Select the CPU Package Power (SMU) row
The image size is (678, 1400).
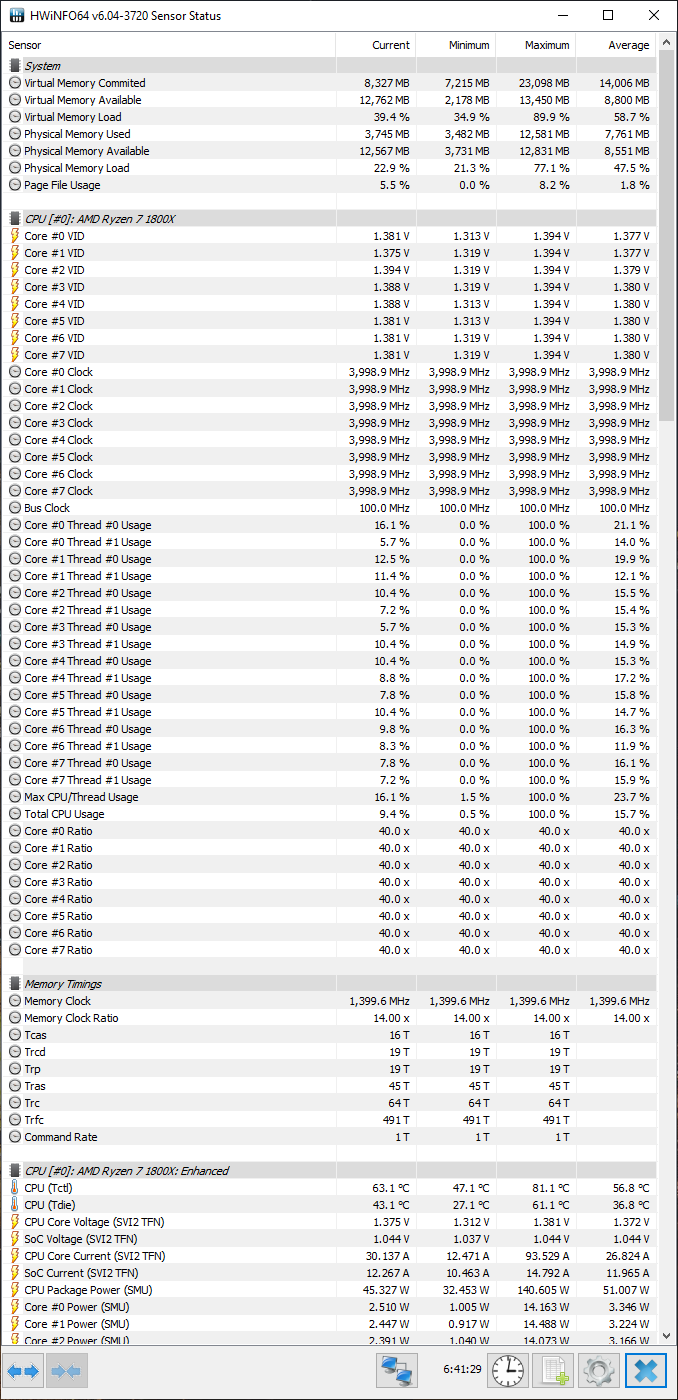pos(330,1290)
